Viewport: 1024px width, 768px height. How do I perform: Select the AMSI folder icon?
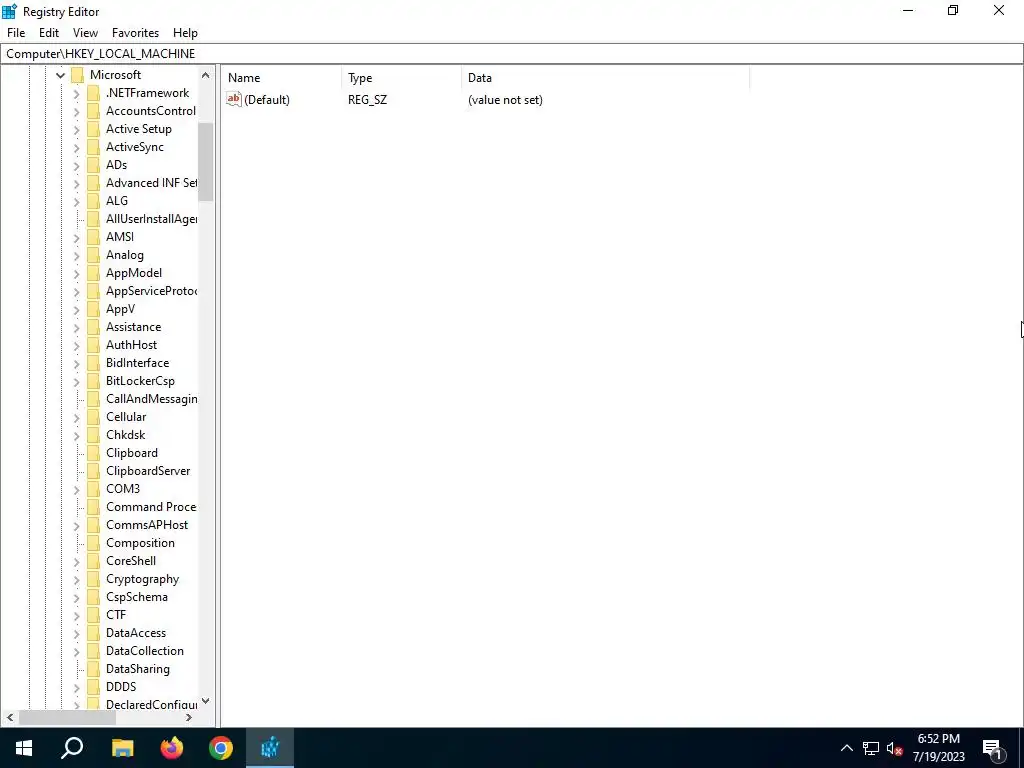click(93, 236)
